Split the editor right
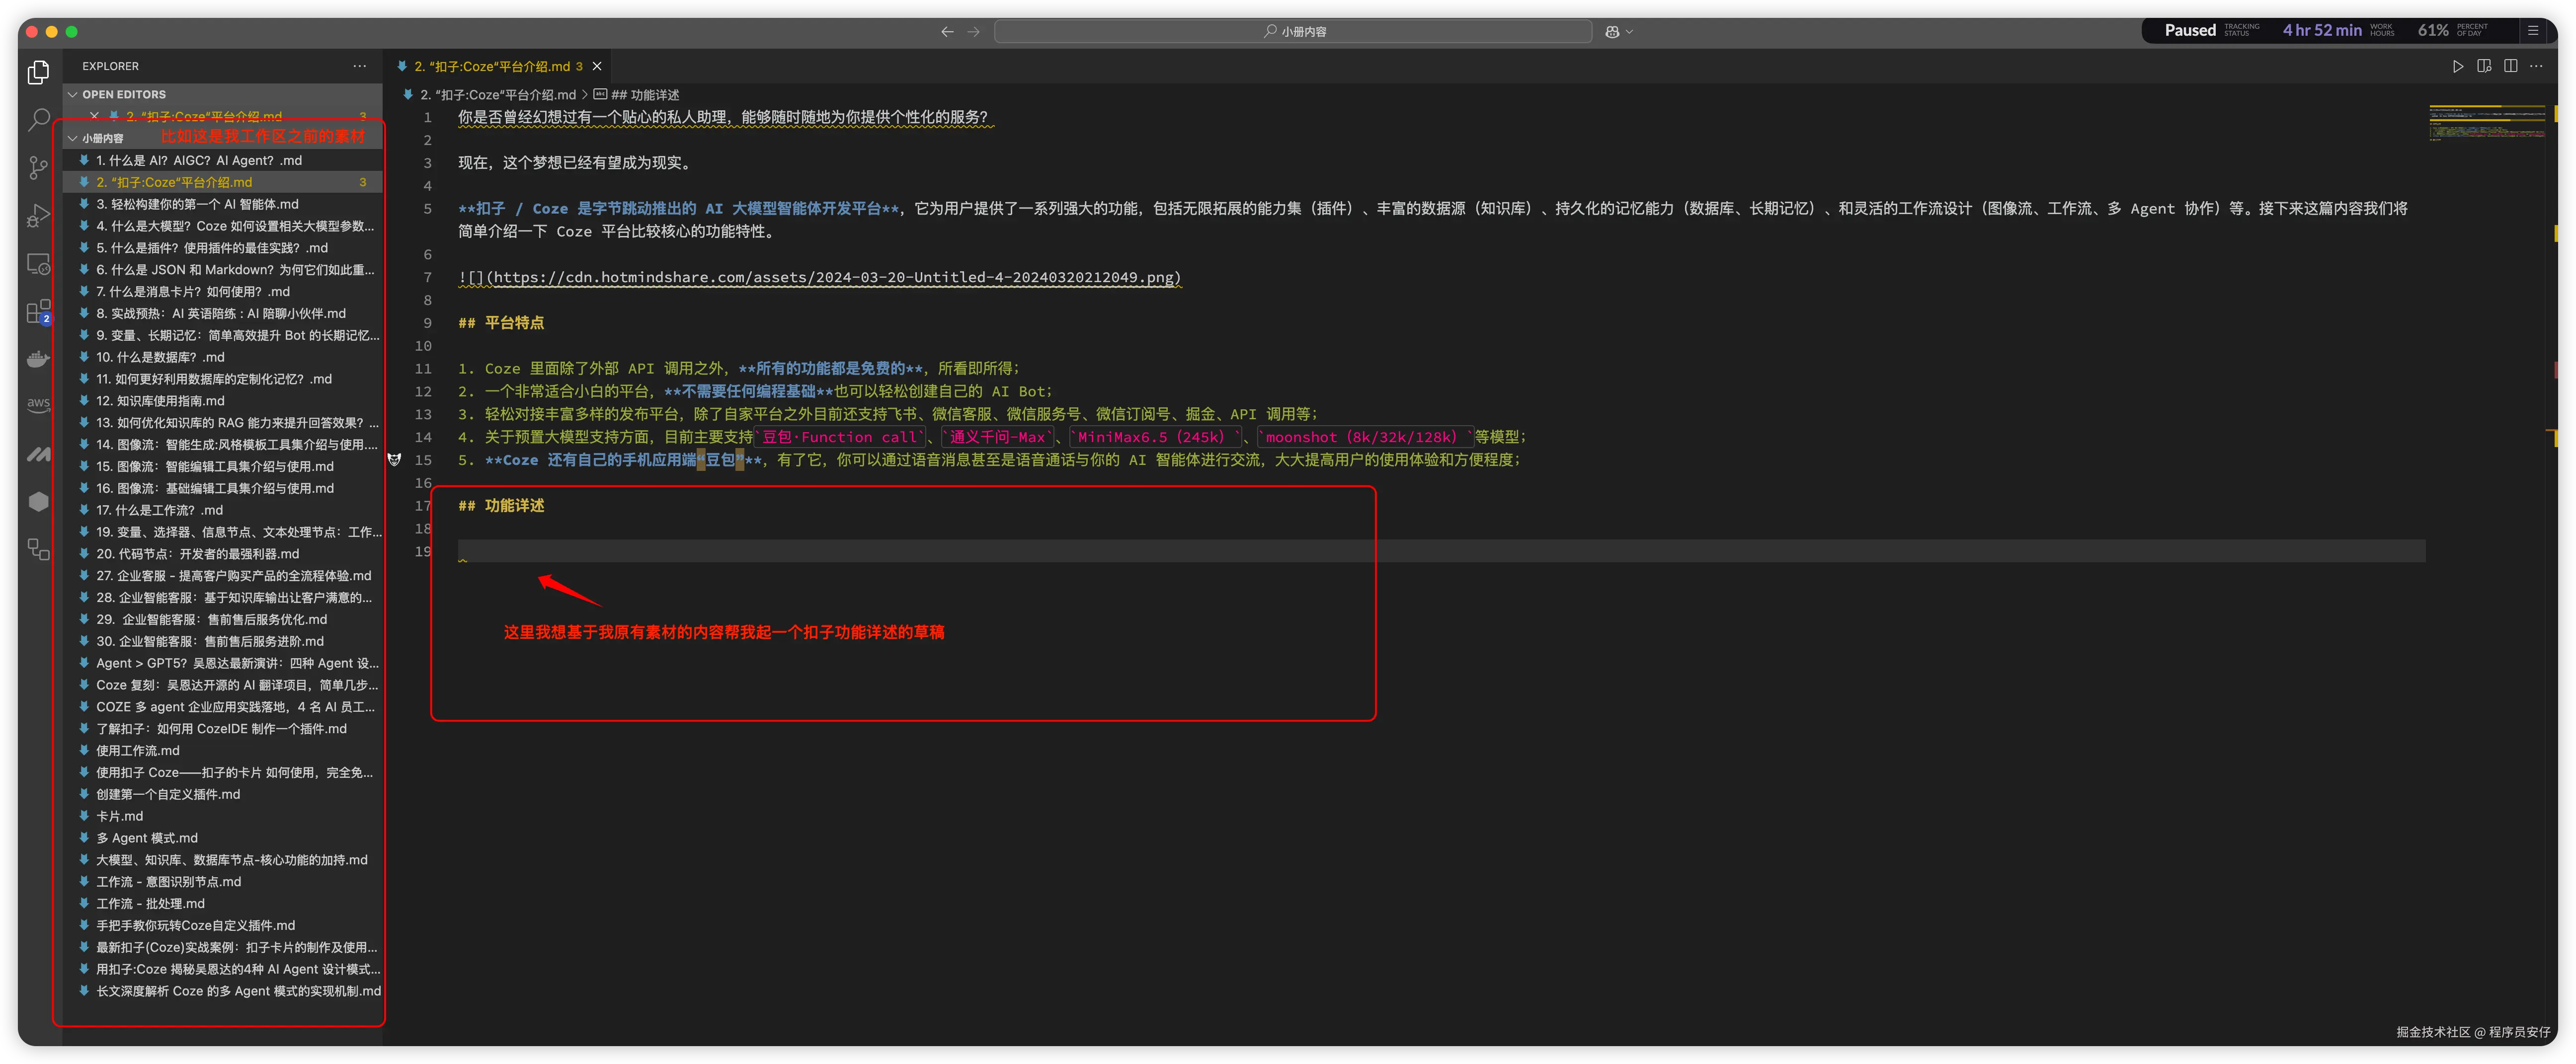Screen dimensions: 2576x1064 click(2510, 66)
